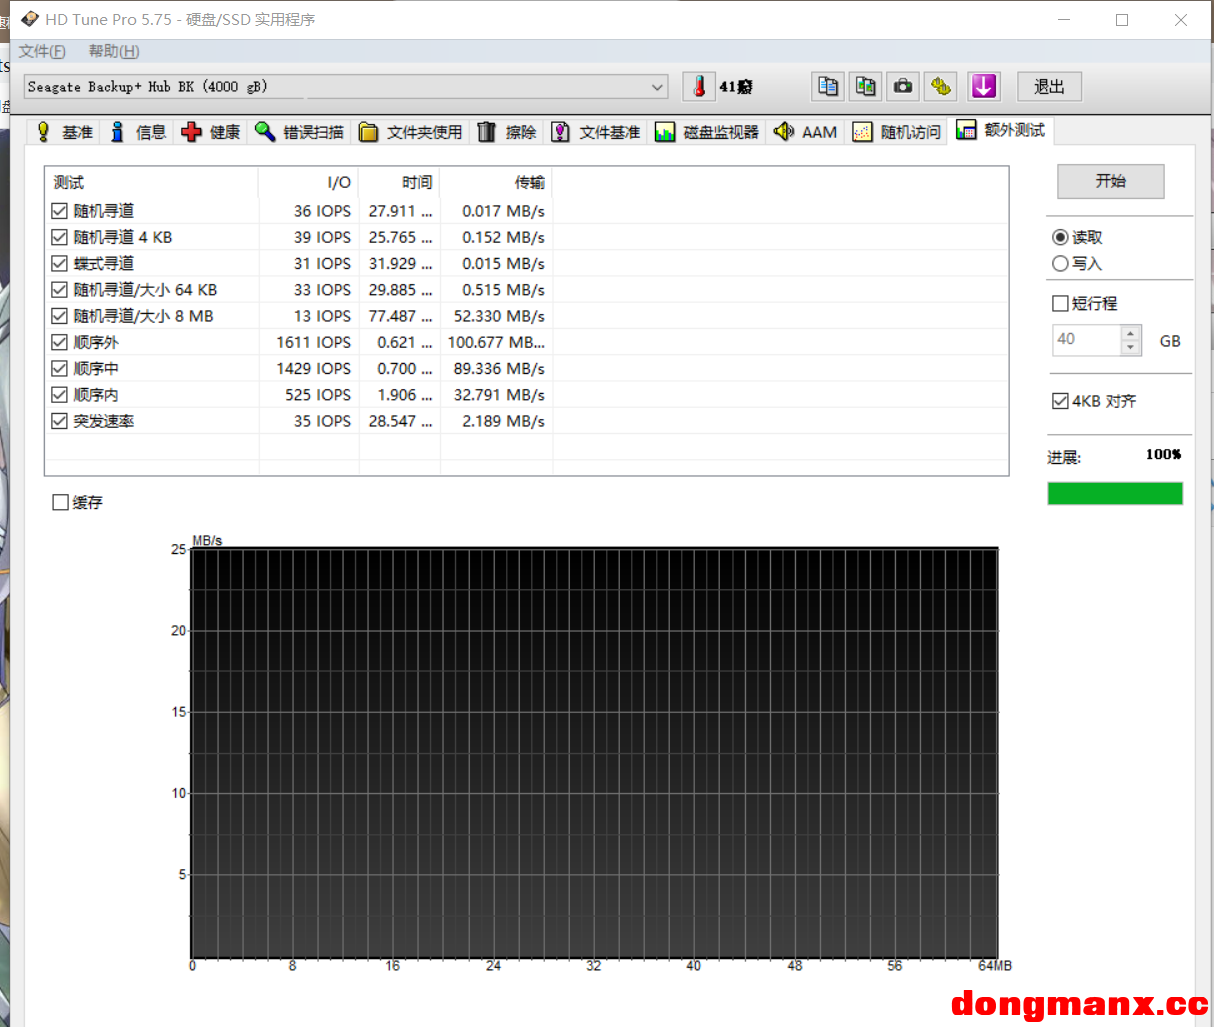Select the 写入 write radio button
This screenshot has width=1214, height=1027.
point(1060,263)
